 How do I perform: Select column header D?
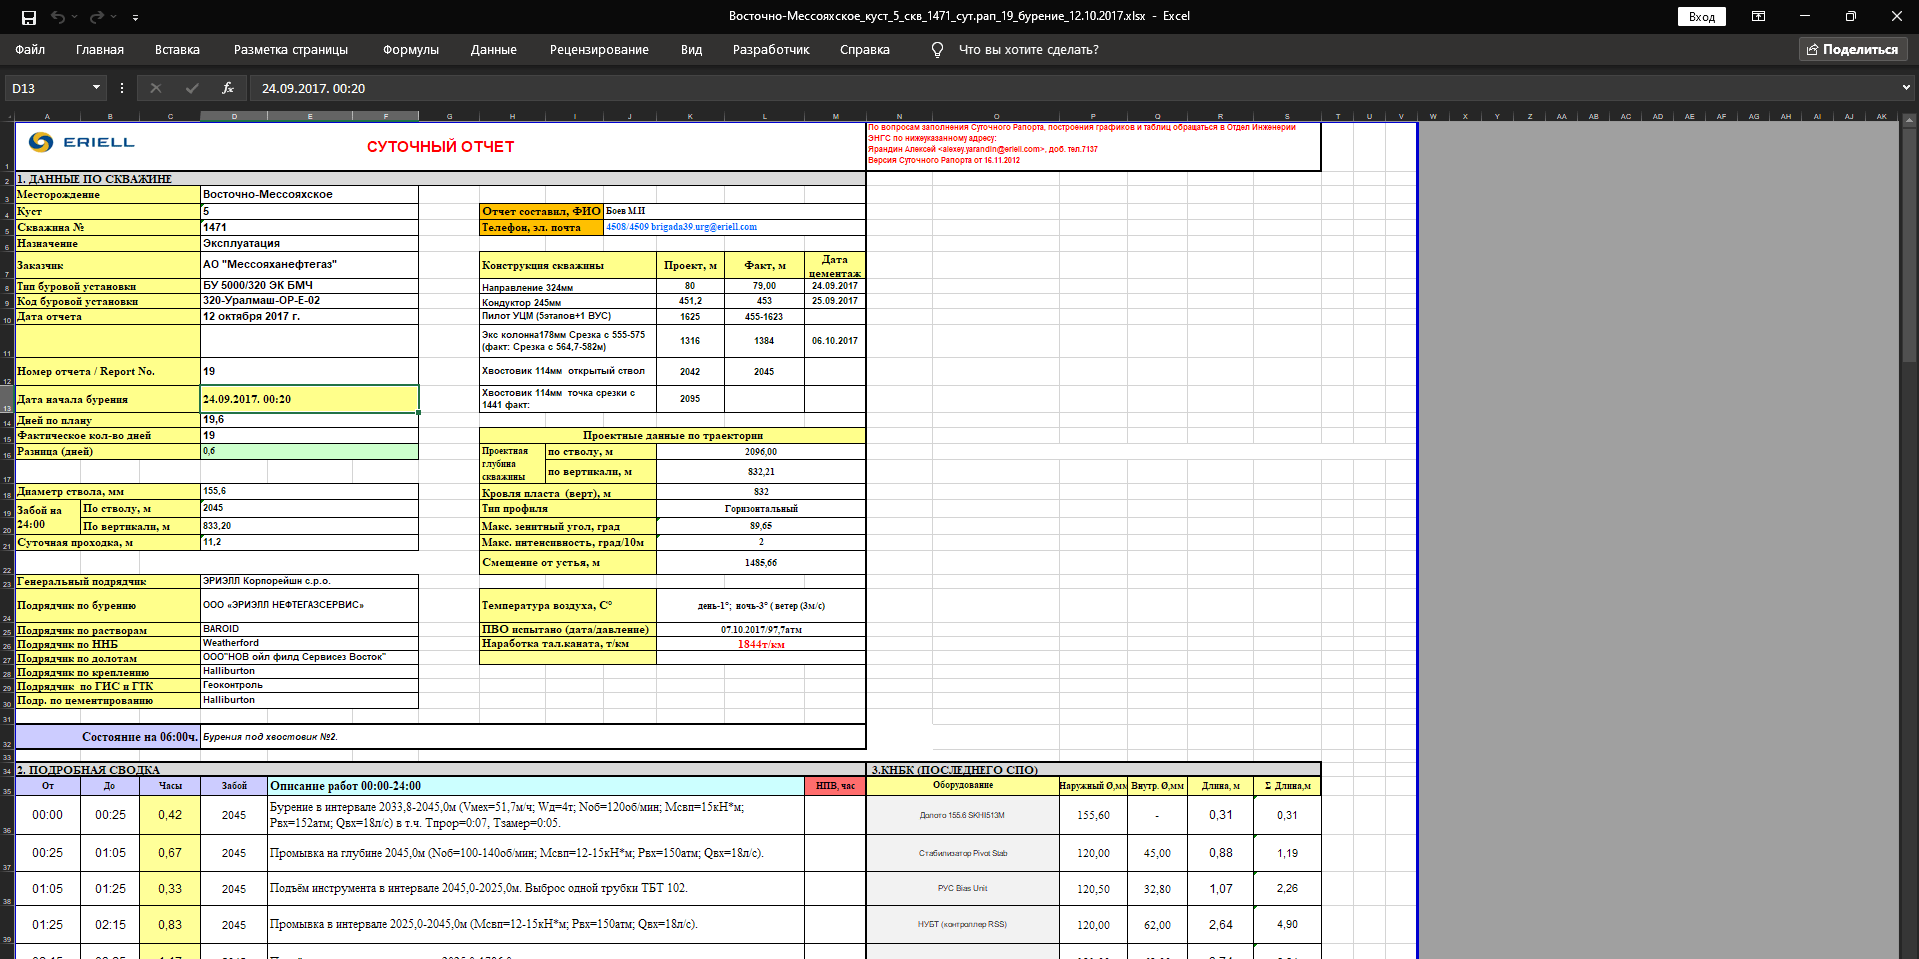pos(234,116)
